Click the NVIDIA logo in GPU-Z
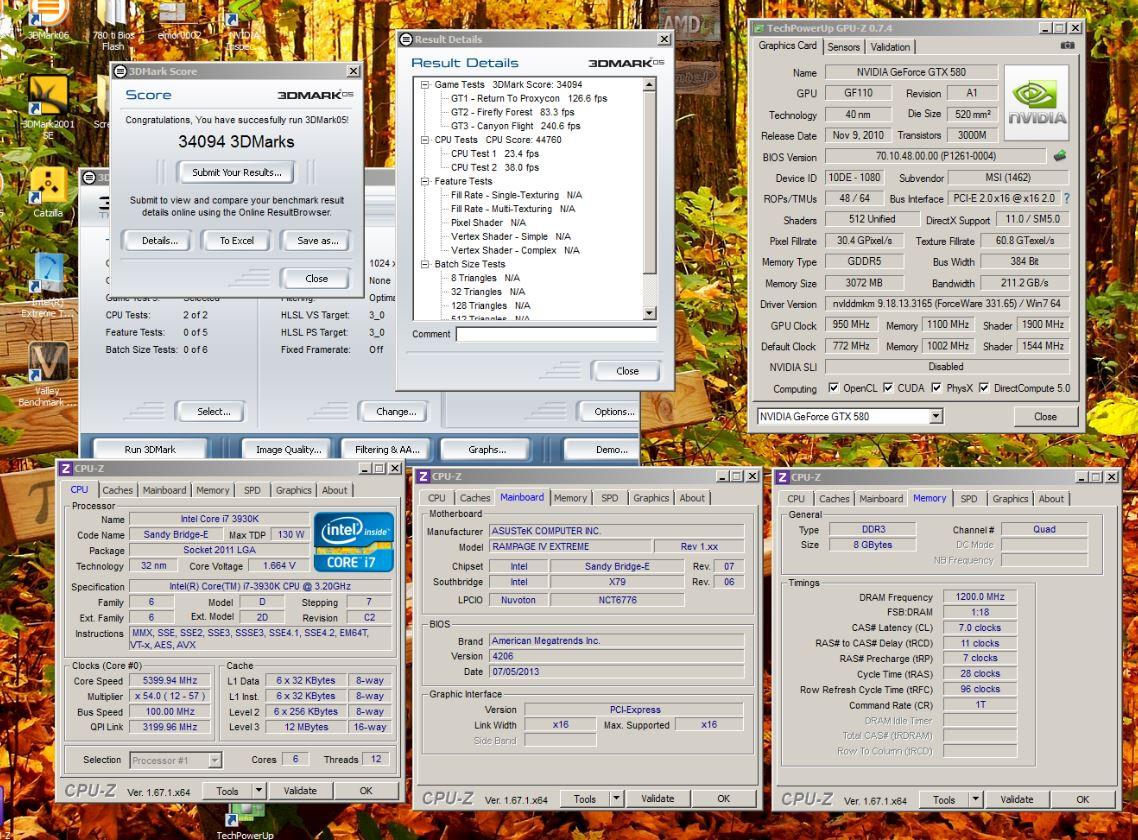The width and height of the screenshot is (1138, 840). click(x=1036, y=103)
